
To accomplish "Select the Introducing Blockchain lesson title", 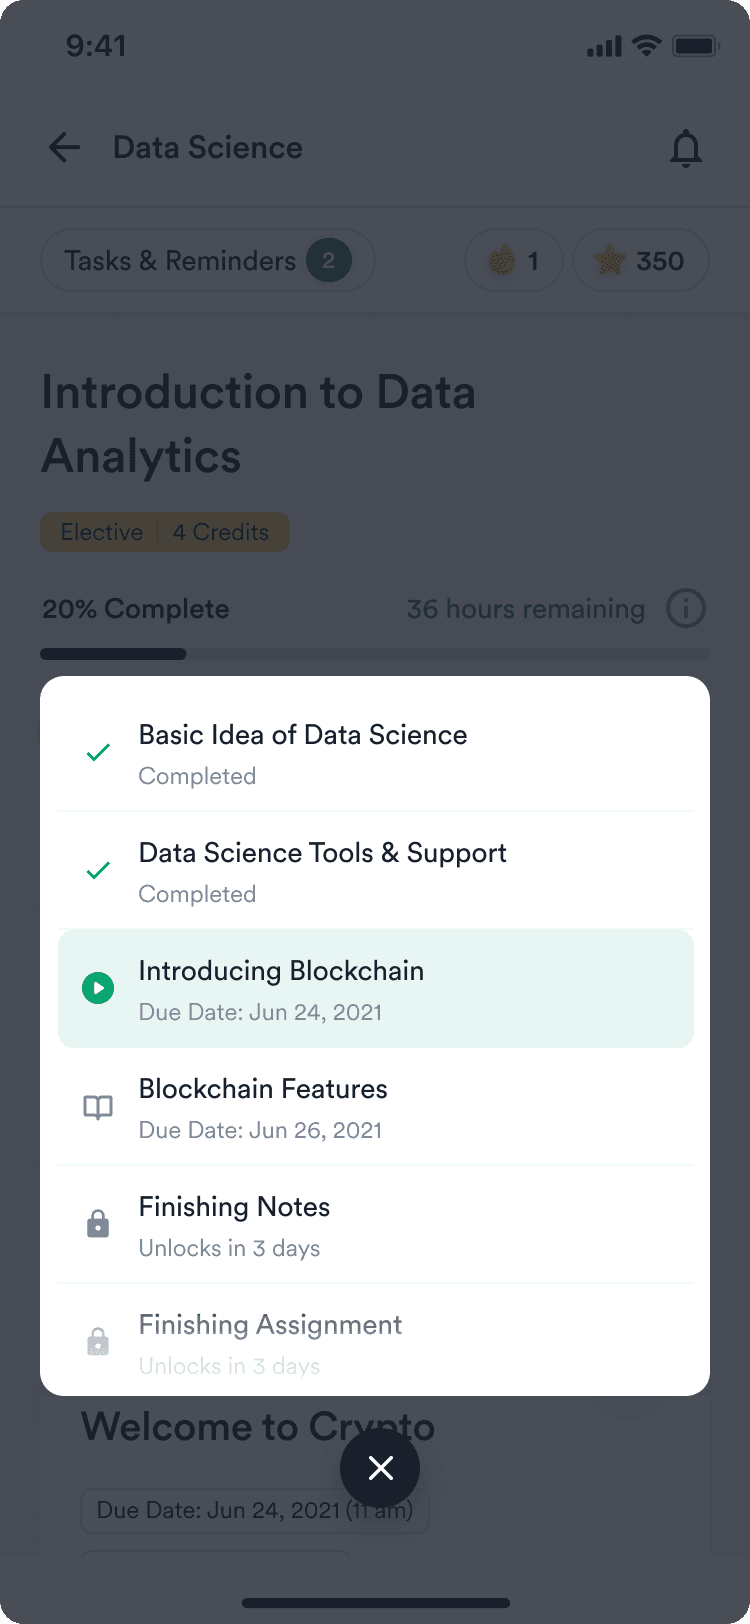I will tap(281, 971).
